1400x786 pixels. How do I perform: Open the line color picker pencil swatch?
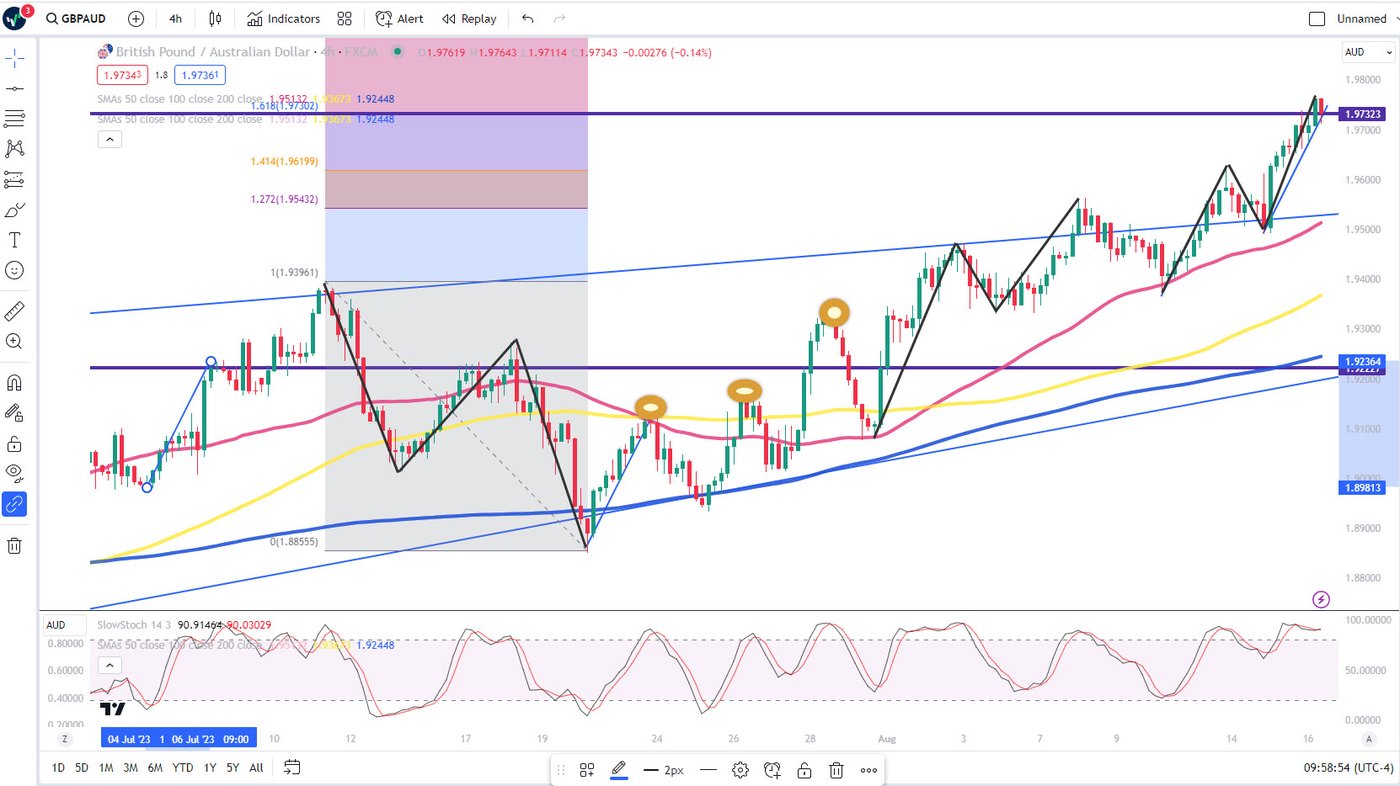618,770
